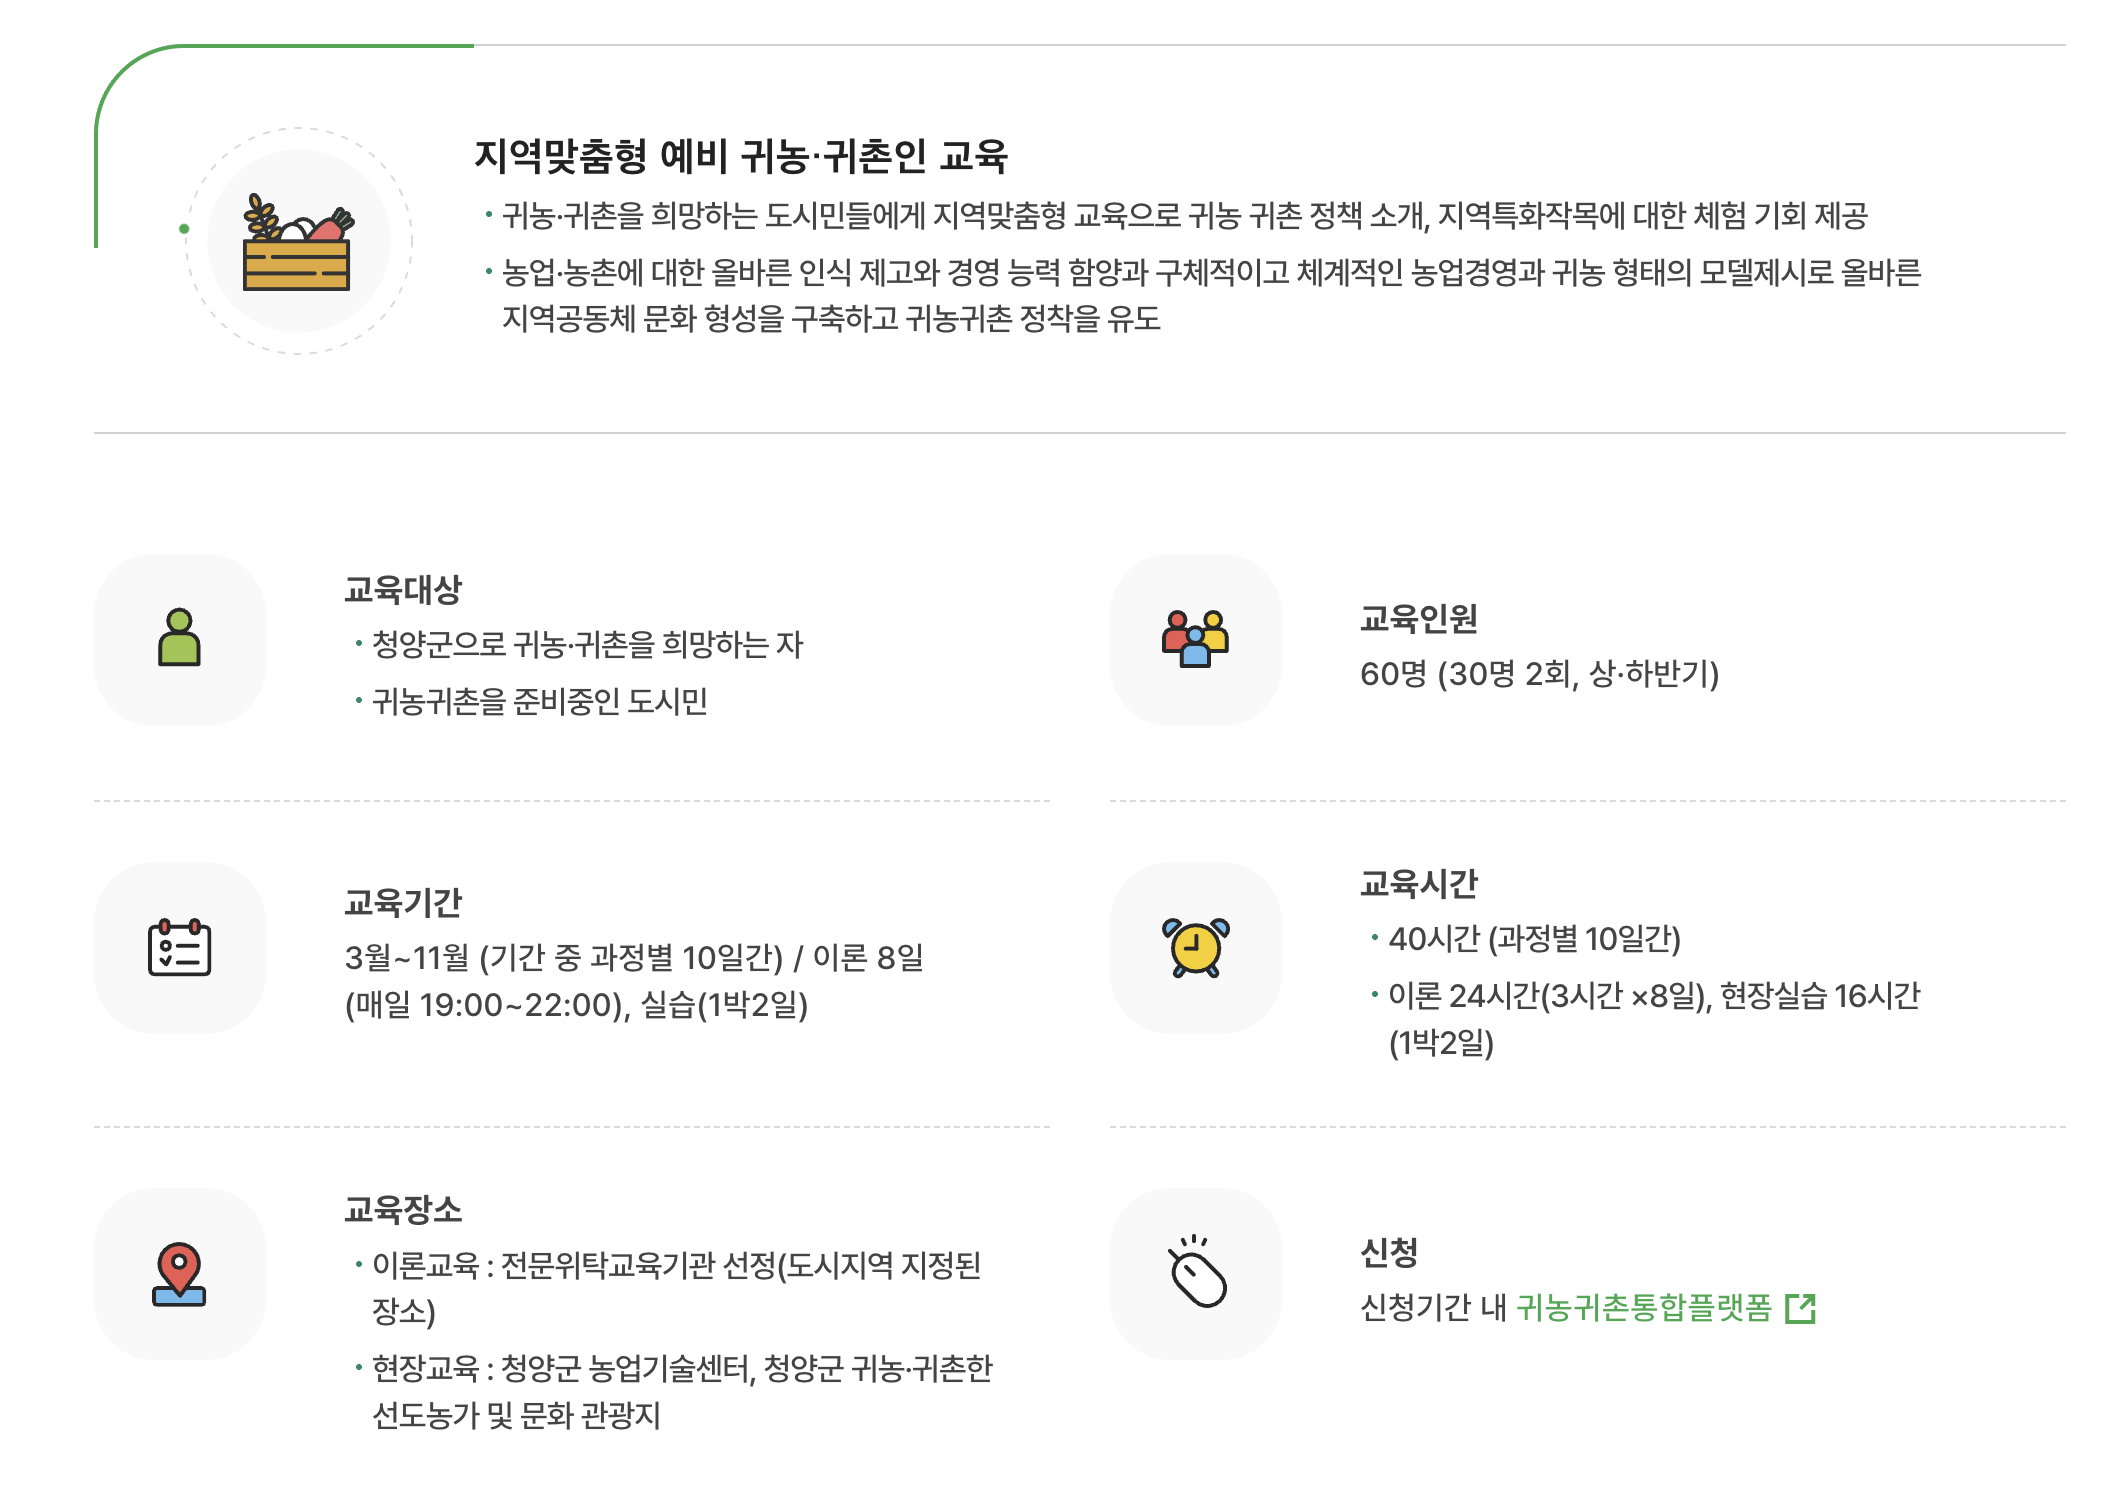Viewport: 2102px width, 1488px height.
Task: Click the green person icon for 교육대상
Action: (180, 638)
